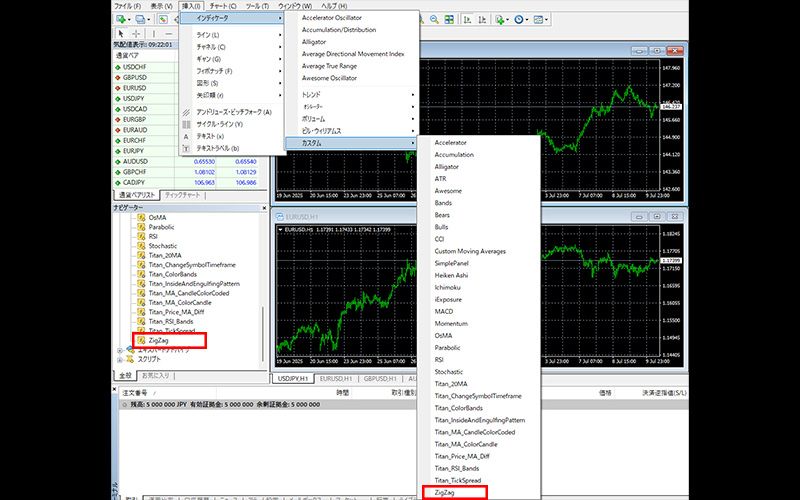Click the 価格 column header

click(605, 393)
